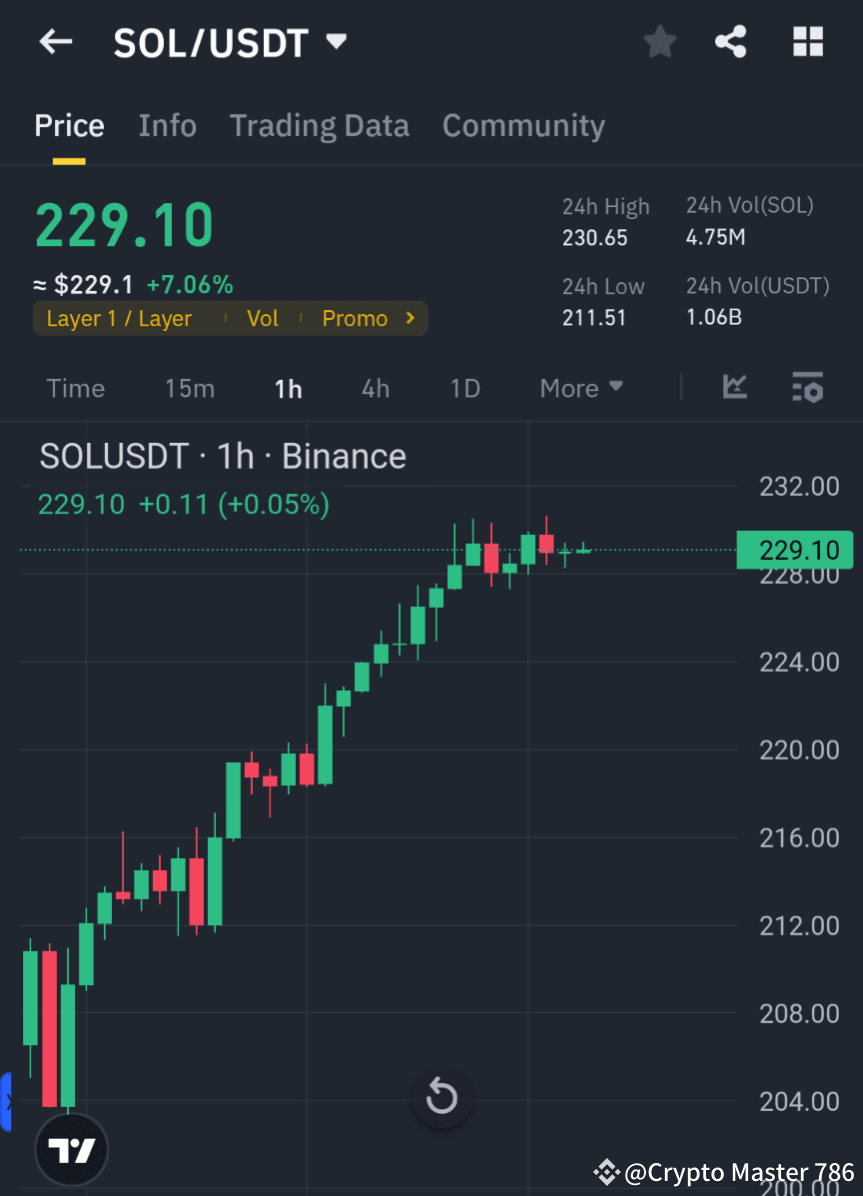Open the Trading Data tab
This screenshot has height=1196, width=863.
click(x=319, y=126)
